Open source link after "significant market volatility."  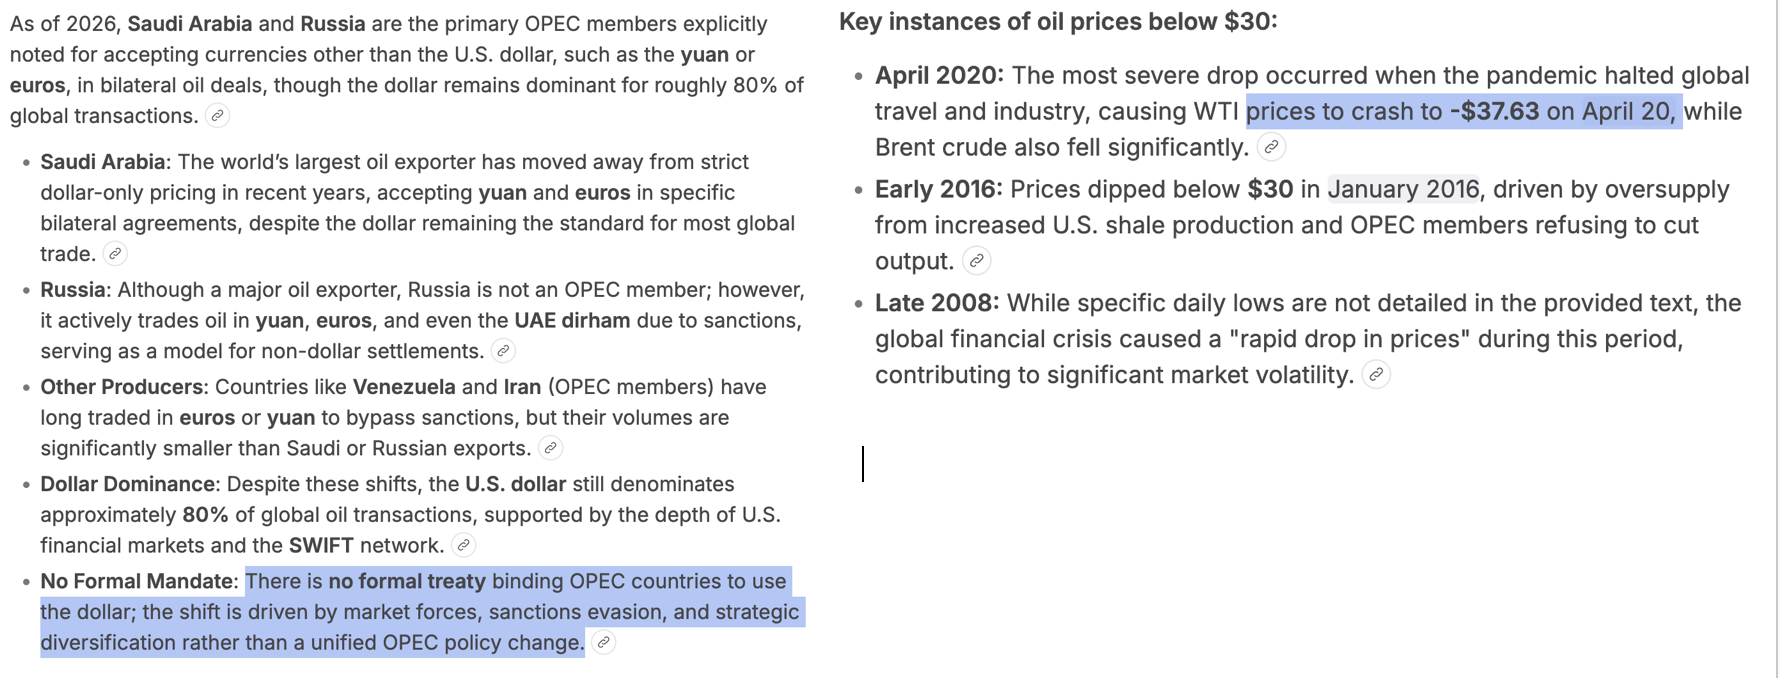click(x=1377, y=375)
